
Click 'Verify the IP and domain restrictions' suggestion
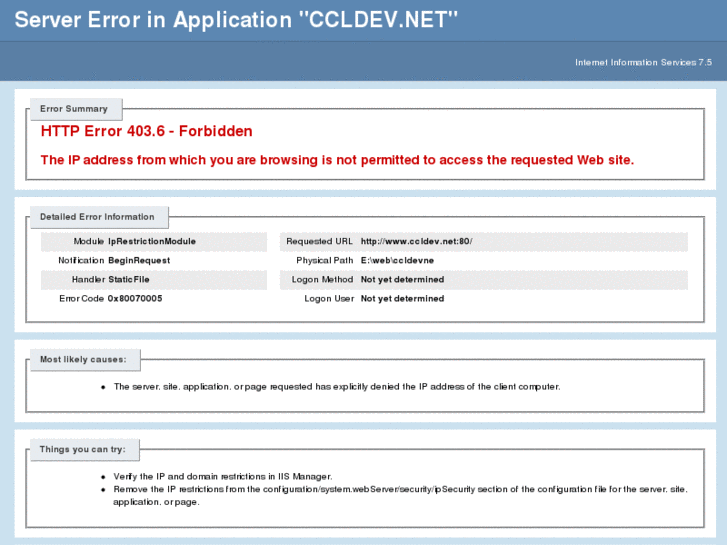(223, 476)
